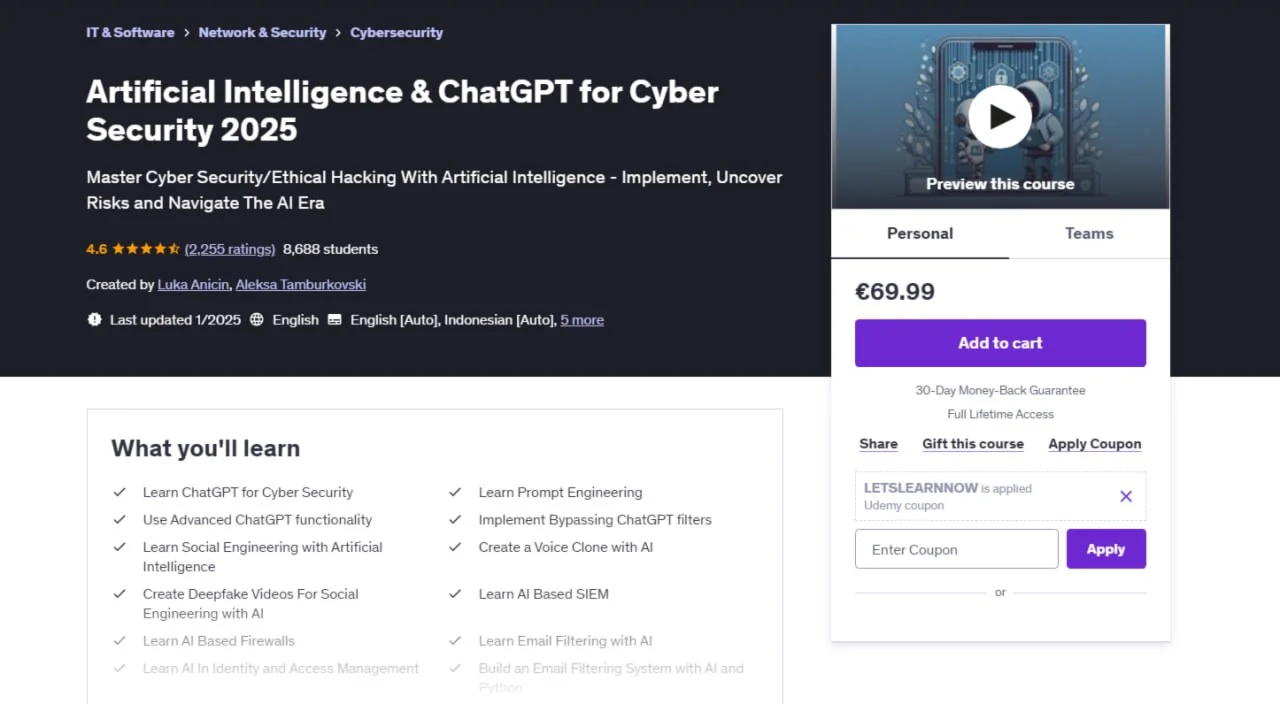Screen dimensions: 1280x704
Task: Open instructor Luka Anicin's profile
Action: click(x=193, y=285)
